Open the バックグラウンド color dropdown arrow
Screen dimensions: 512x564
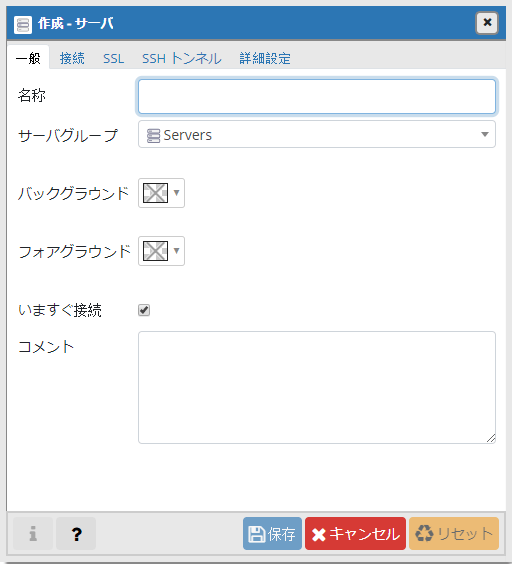176,193
